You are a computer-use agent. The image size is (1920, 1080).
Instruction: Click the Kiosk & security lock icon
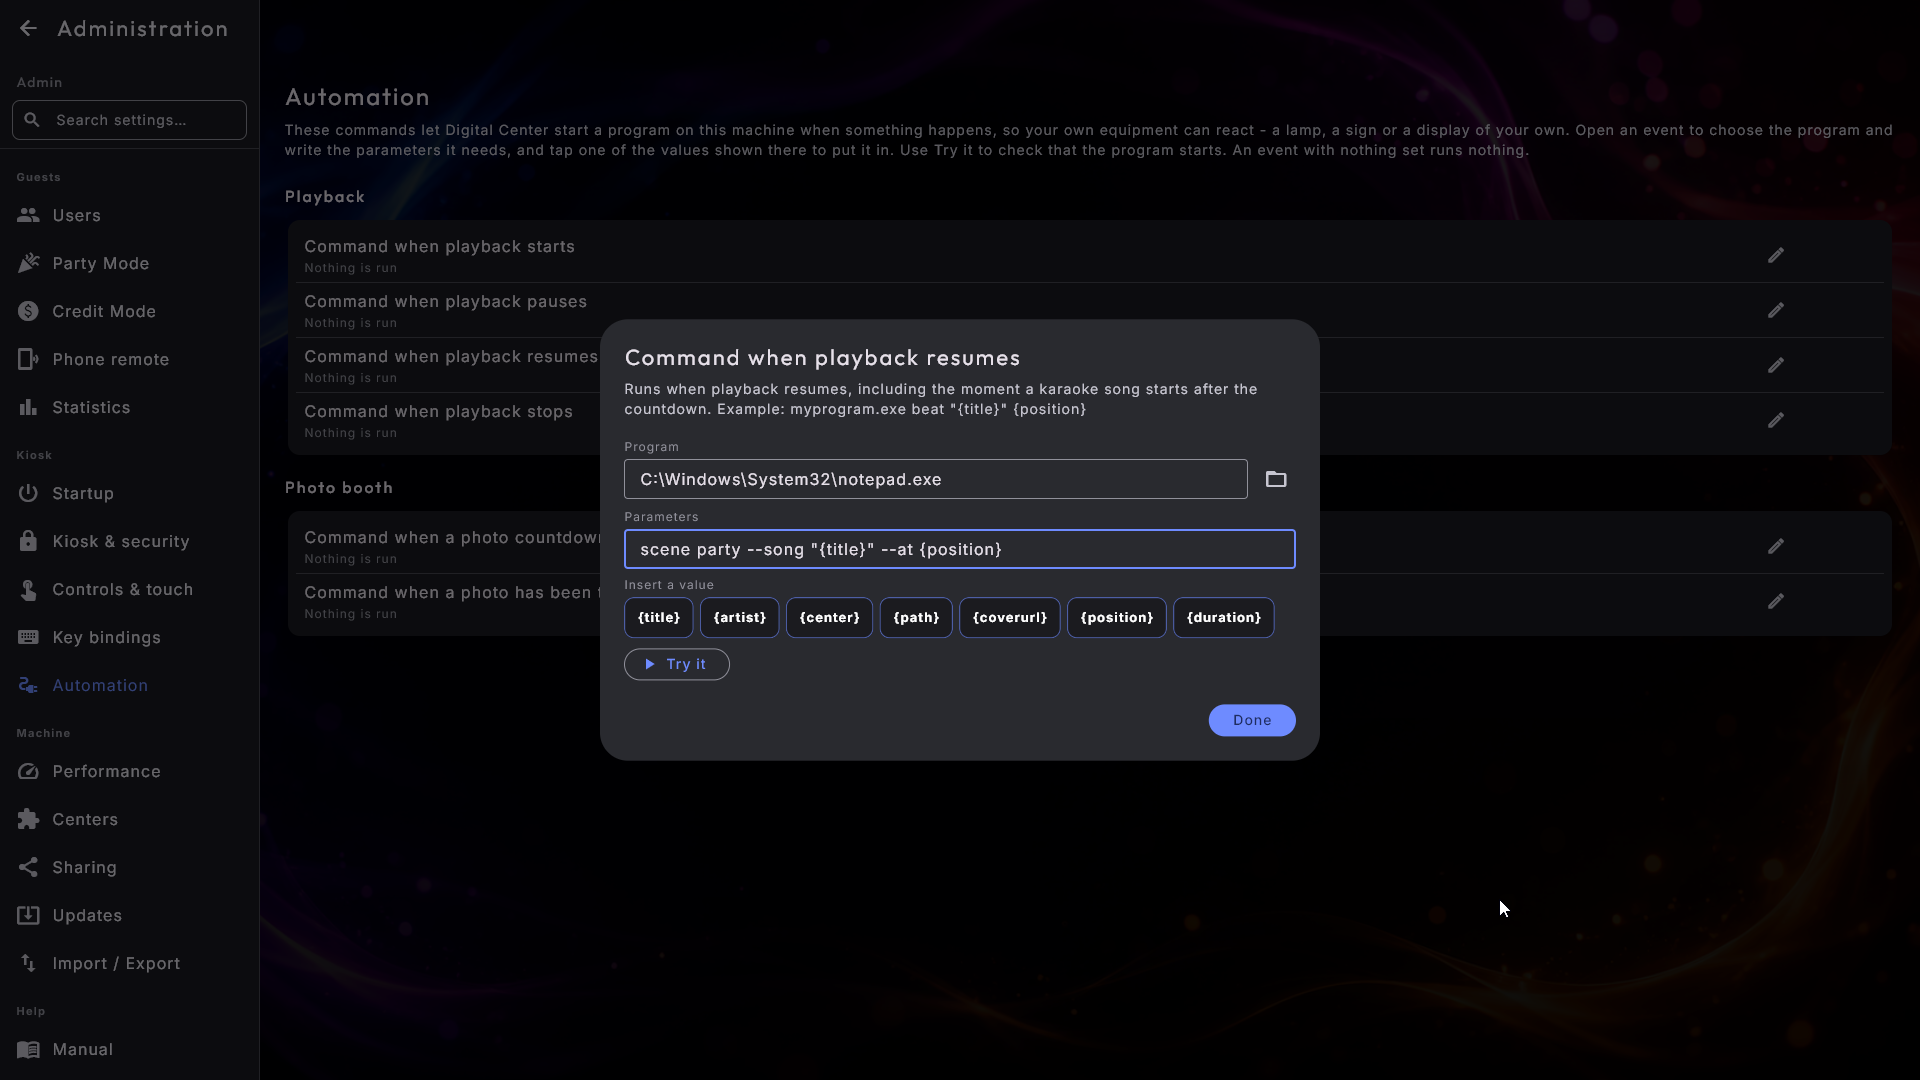[28, 541]
